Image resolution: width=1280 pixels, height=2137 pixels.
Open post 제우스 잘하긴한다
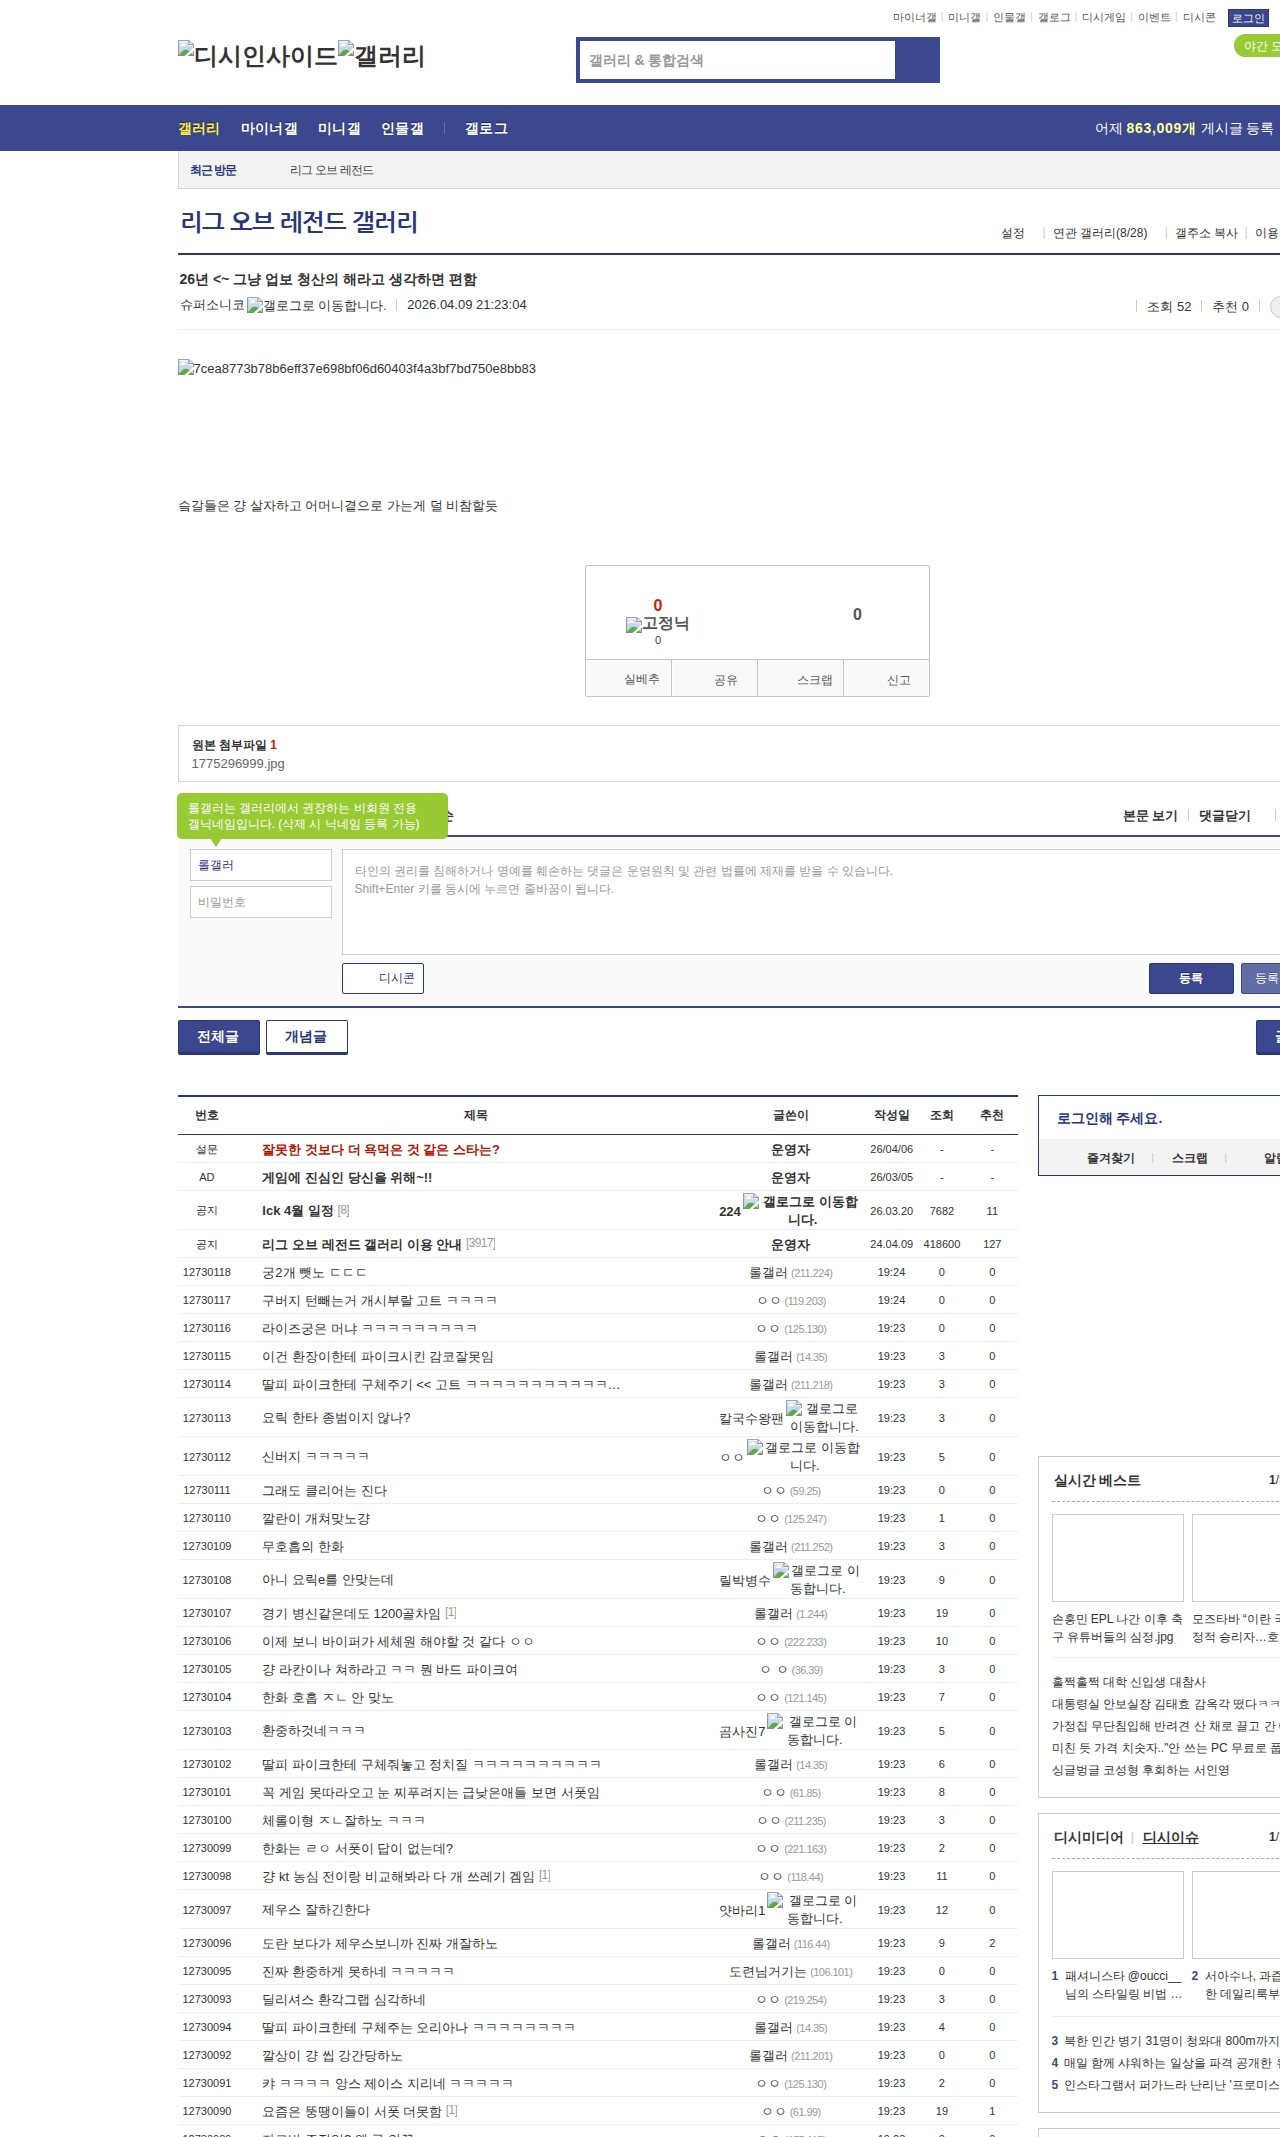pos(316,1910)
